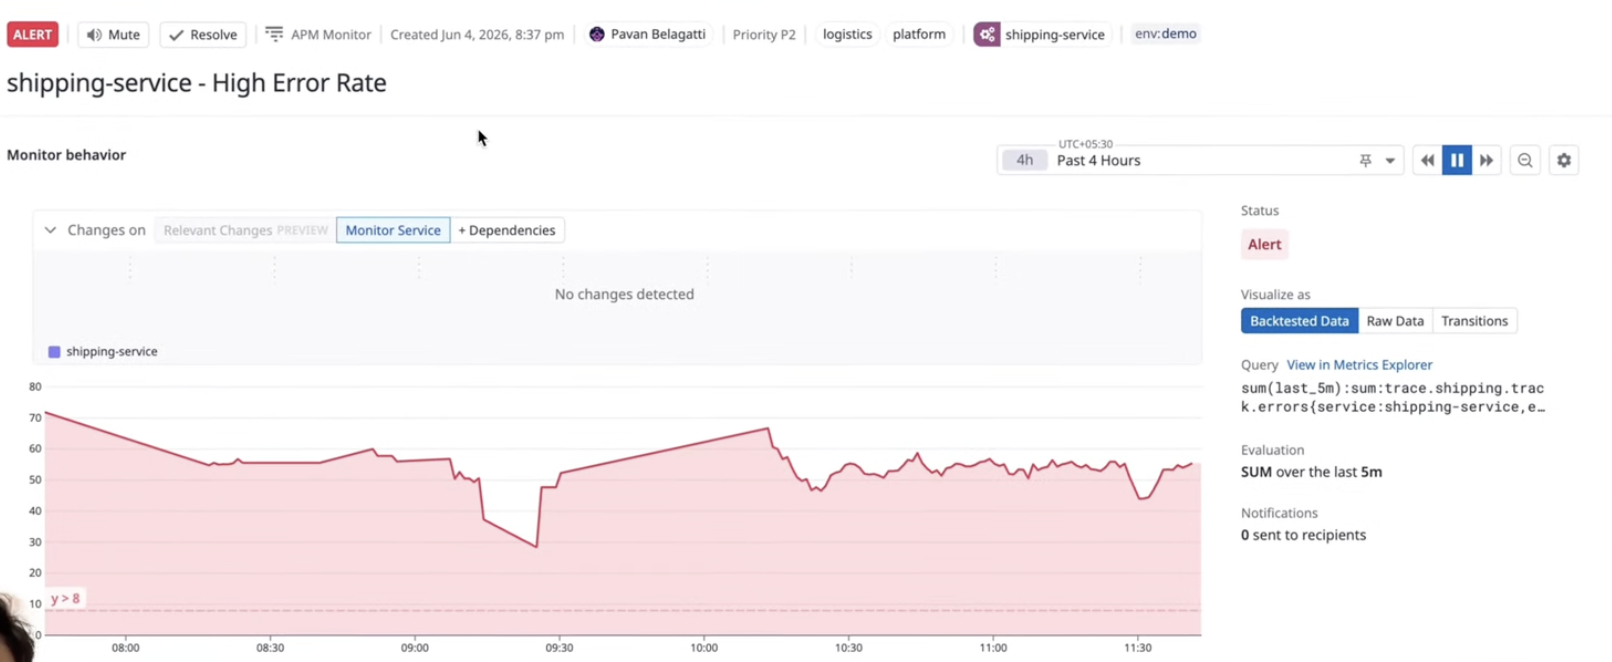Click the Created Jun 4, 2026 timestamp

477,34
